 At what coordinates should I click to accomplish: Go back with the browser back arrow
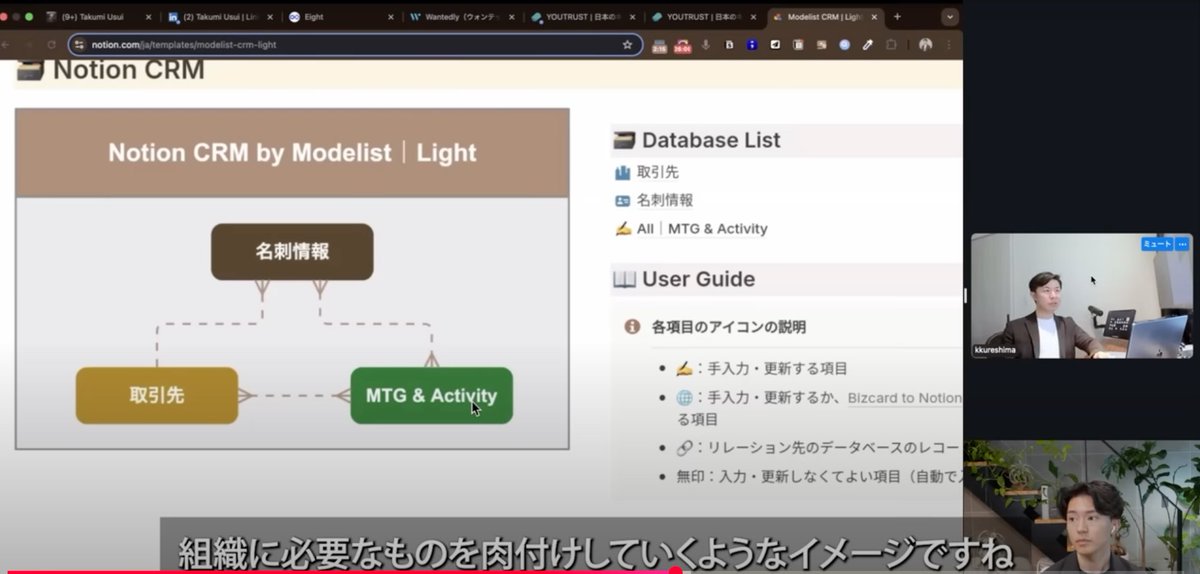click(x=7, y=45)
